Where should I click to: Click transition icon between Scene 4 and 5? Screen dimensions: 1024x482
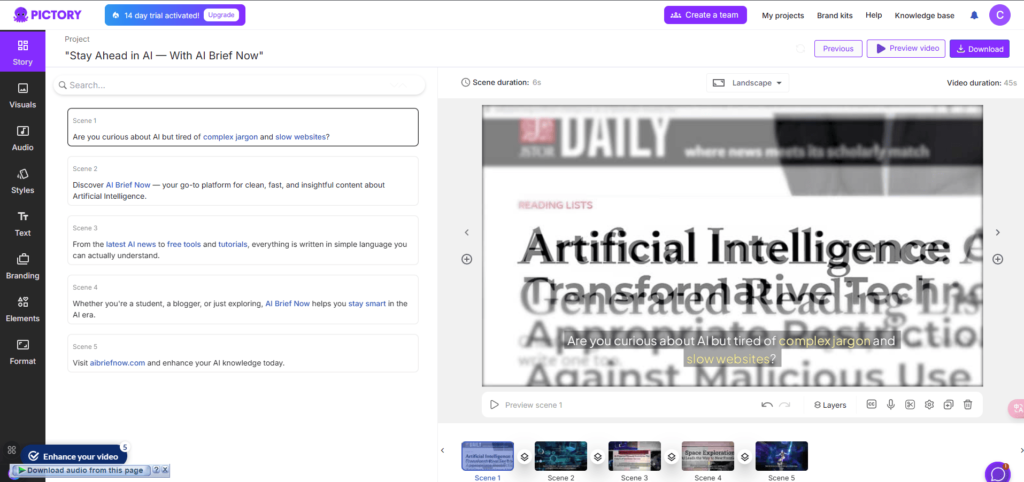[x=744, y=457]
